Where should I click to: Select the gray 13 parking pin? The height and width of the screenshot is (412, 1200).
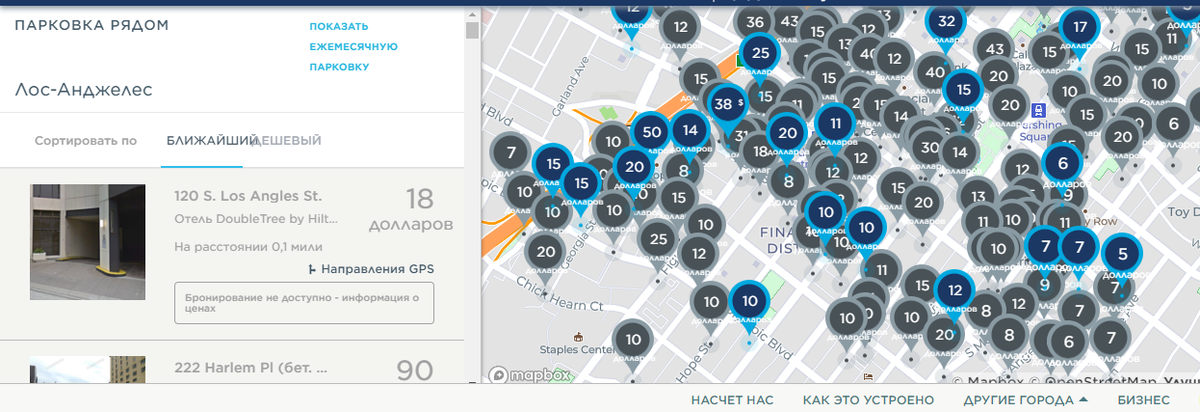979,196
